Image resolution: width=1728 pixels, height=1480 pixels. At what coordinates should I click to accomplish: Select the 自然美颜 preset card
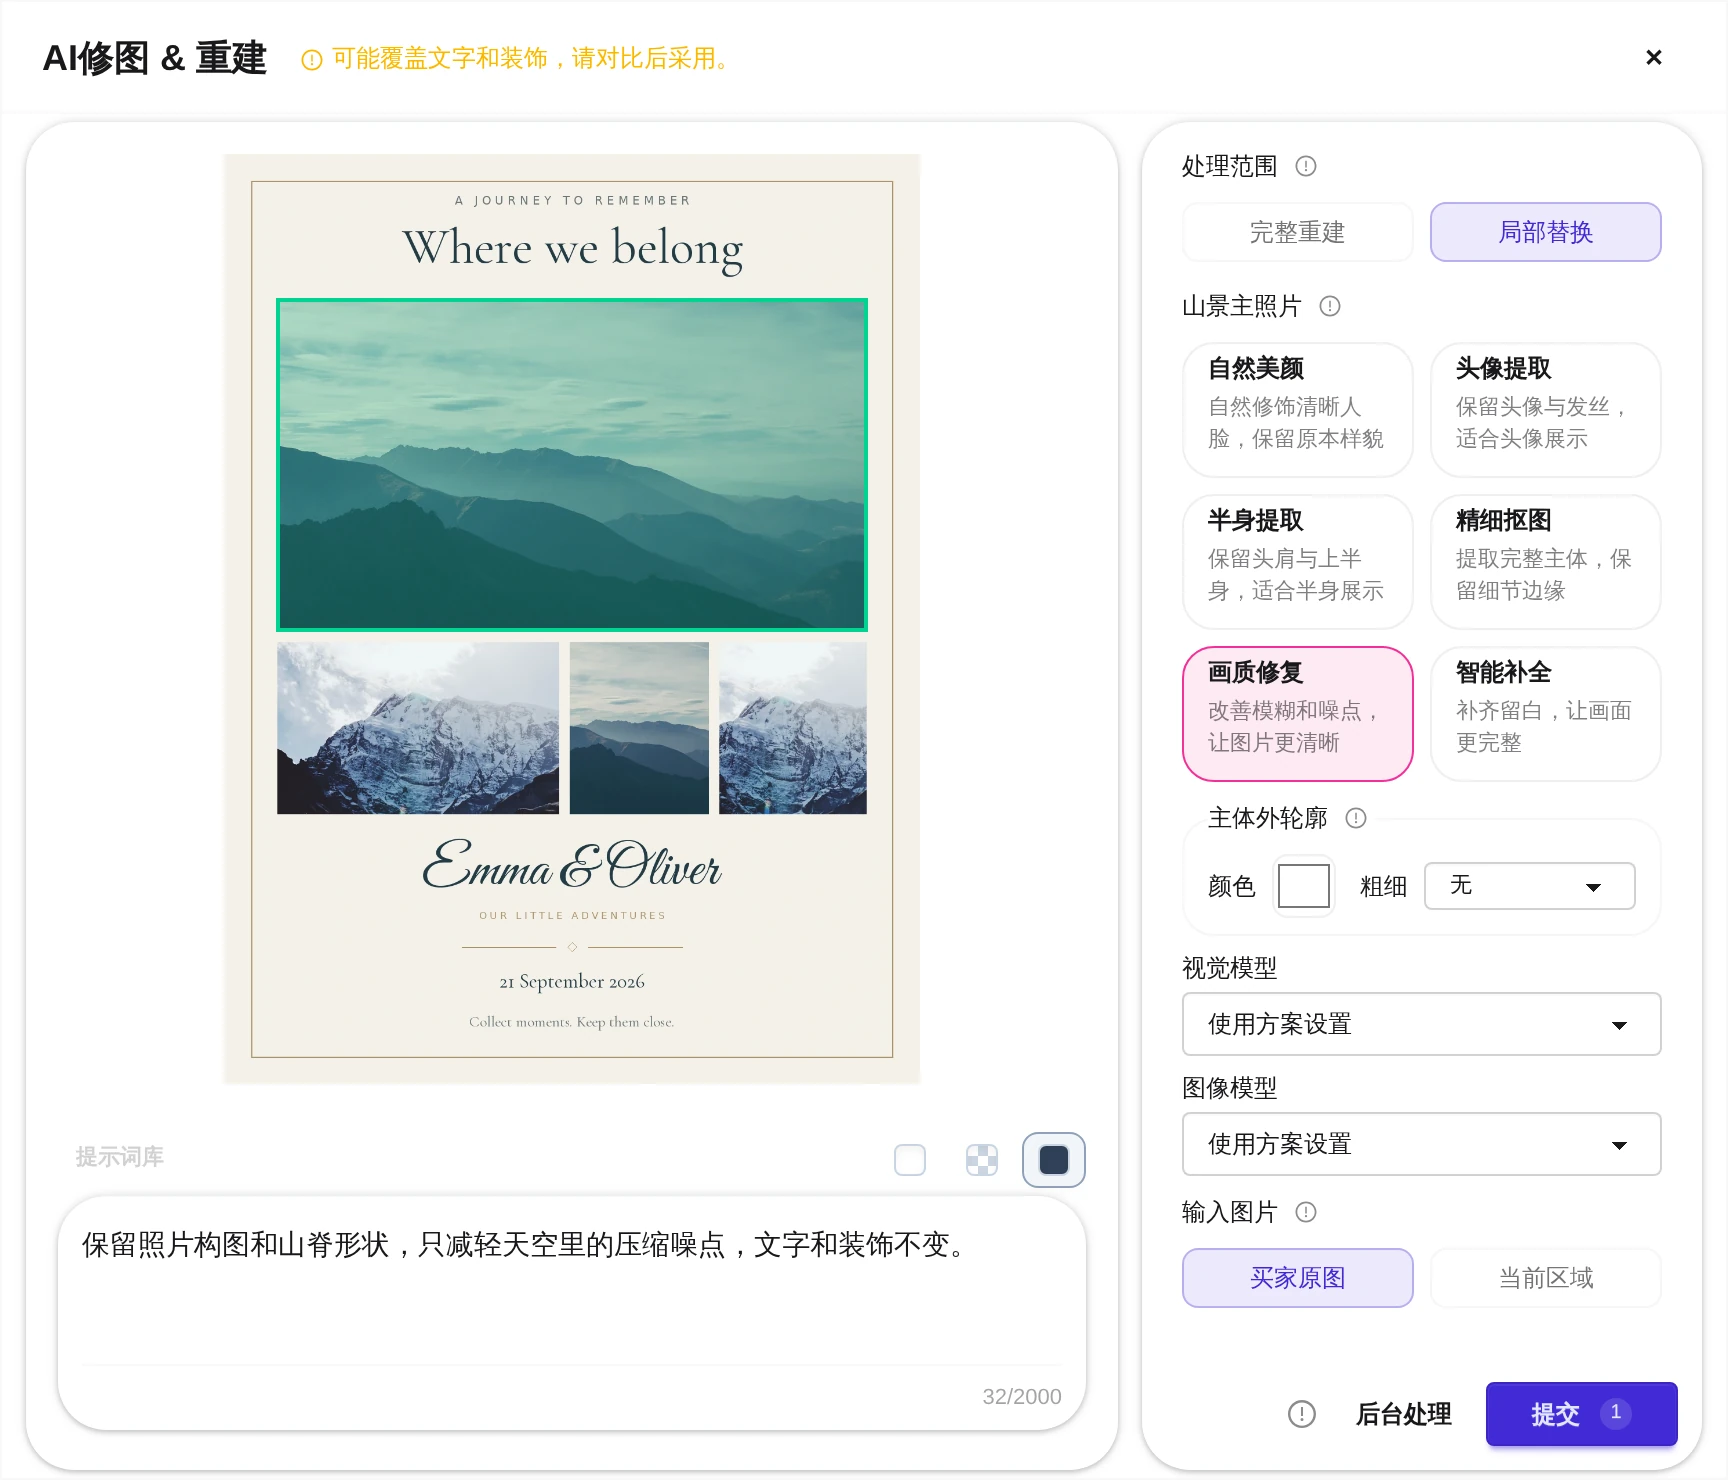coord(1298,410)
